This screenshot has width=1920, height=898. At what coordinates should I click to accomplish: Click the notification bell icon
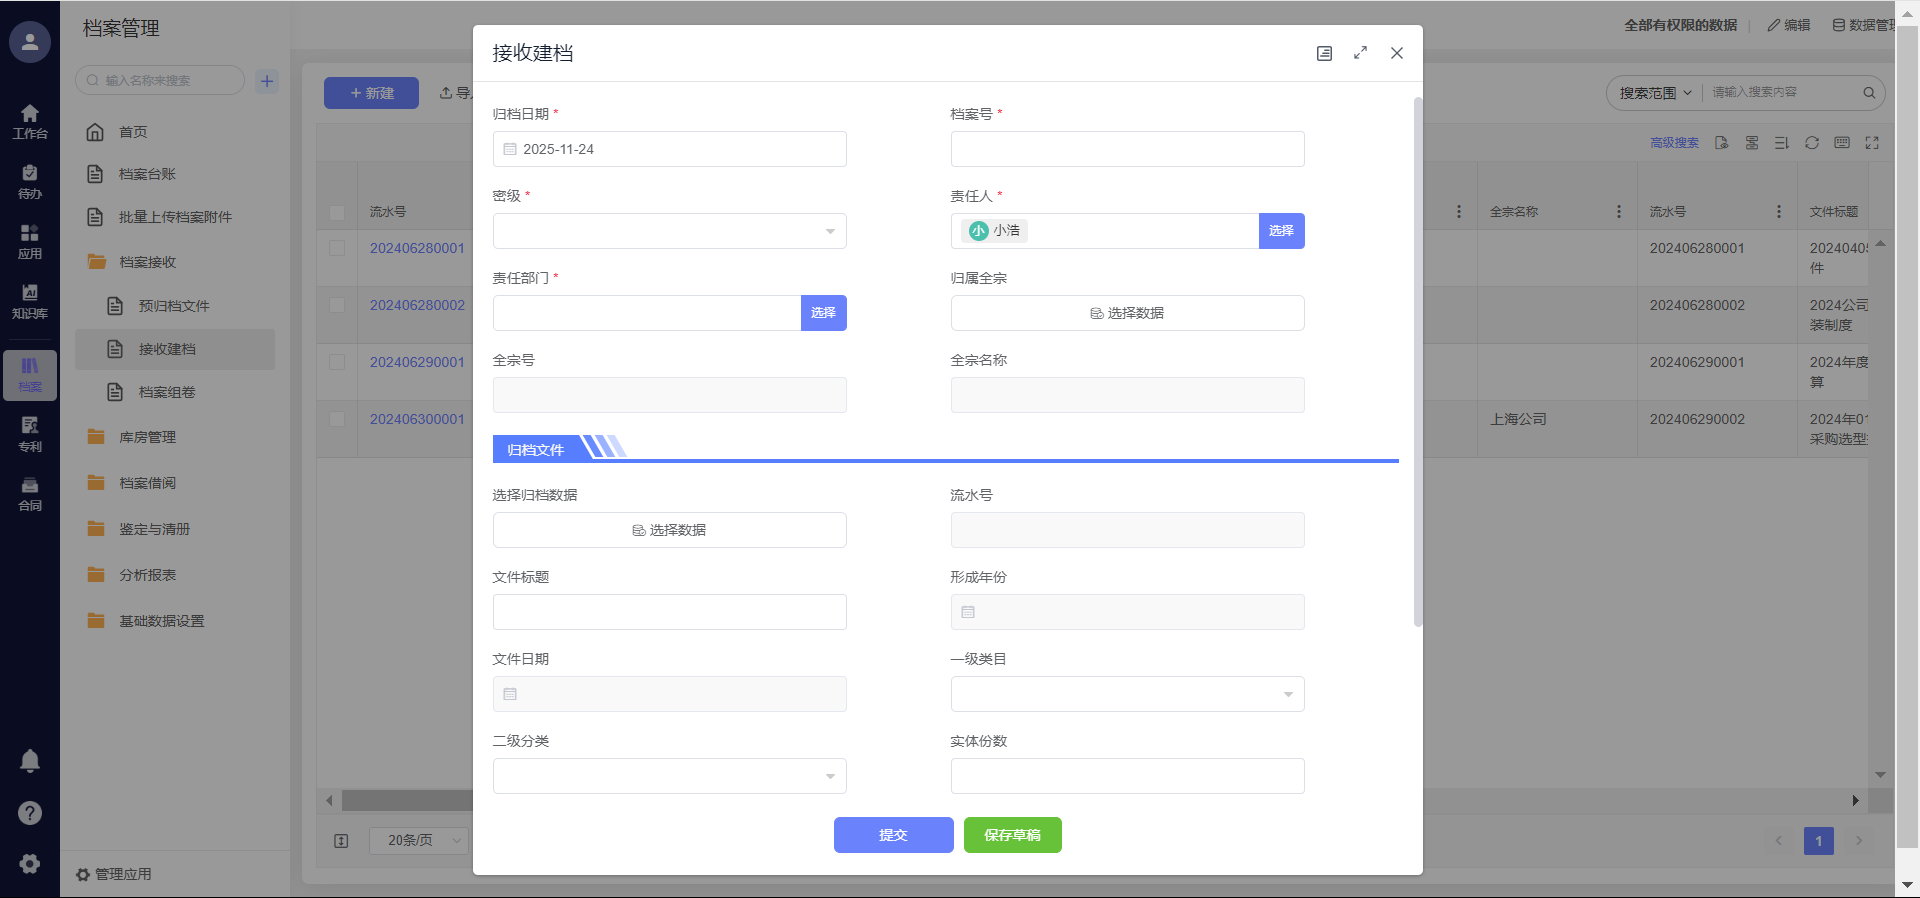coord(30,761)
